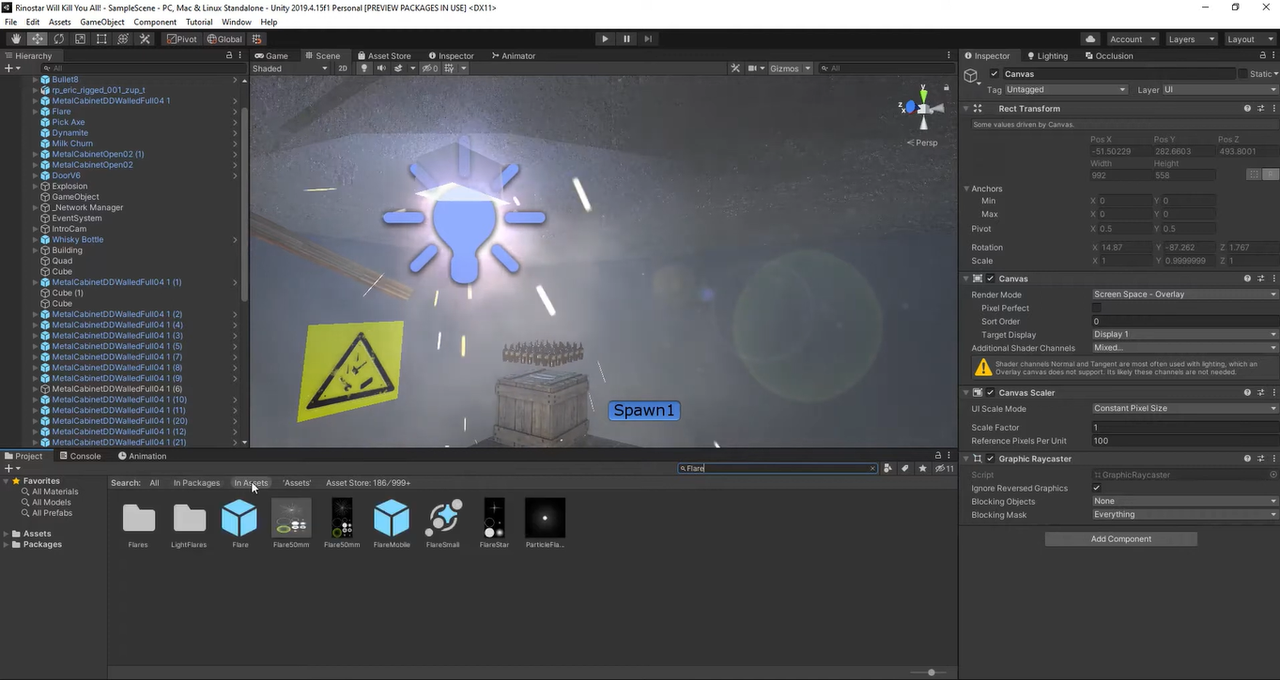Select the Move tool
Screen dimensions: 1280x680
pos(37,39)
